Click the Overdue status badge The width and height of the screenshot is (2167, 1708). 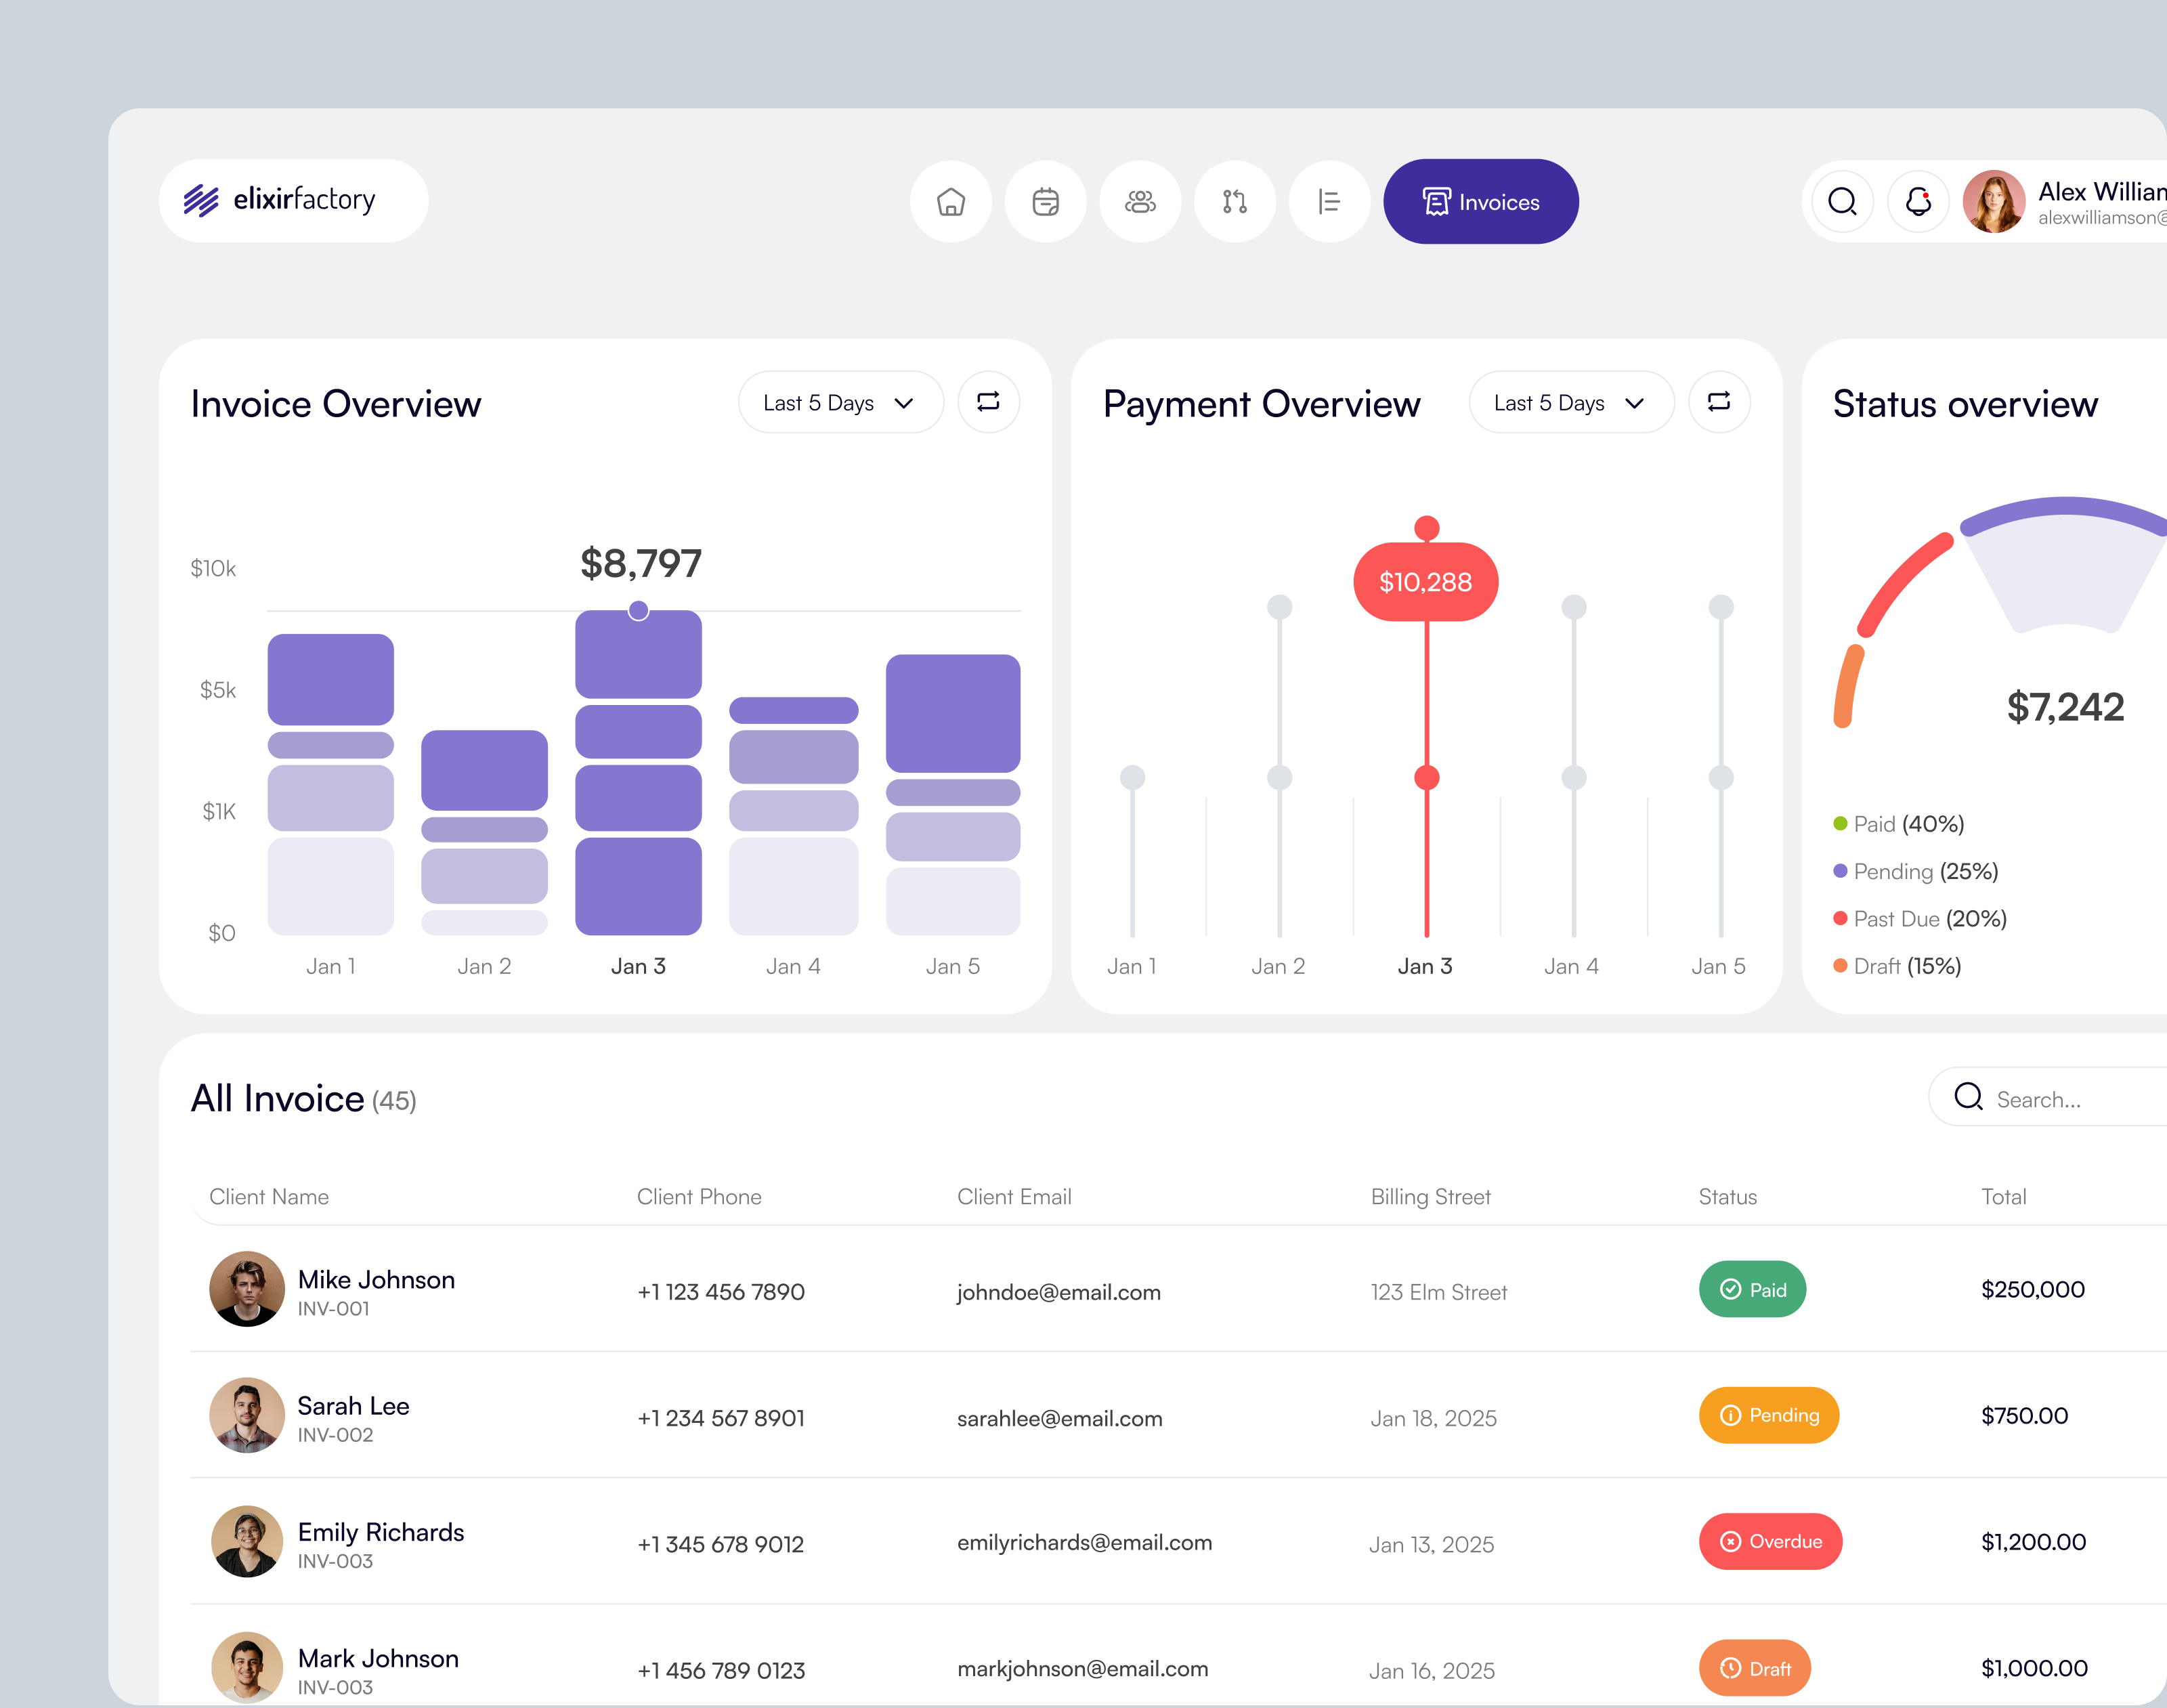pos(1770,1542)
